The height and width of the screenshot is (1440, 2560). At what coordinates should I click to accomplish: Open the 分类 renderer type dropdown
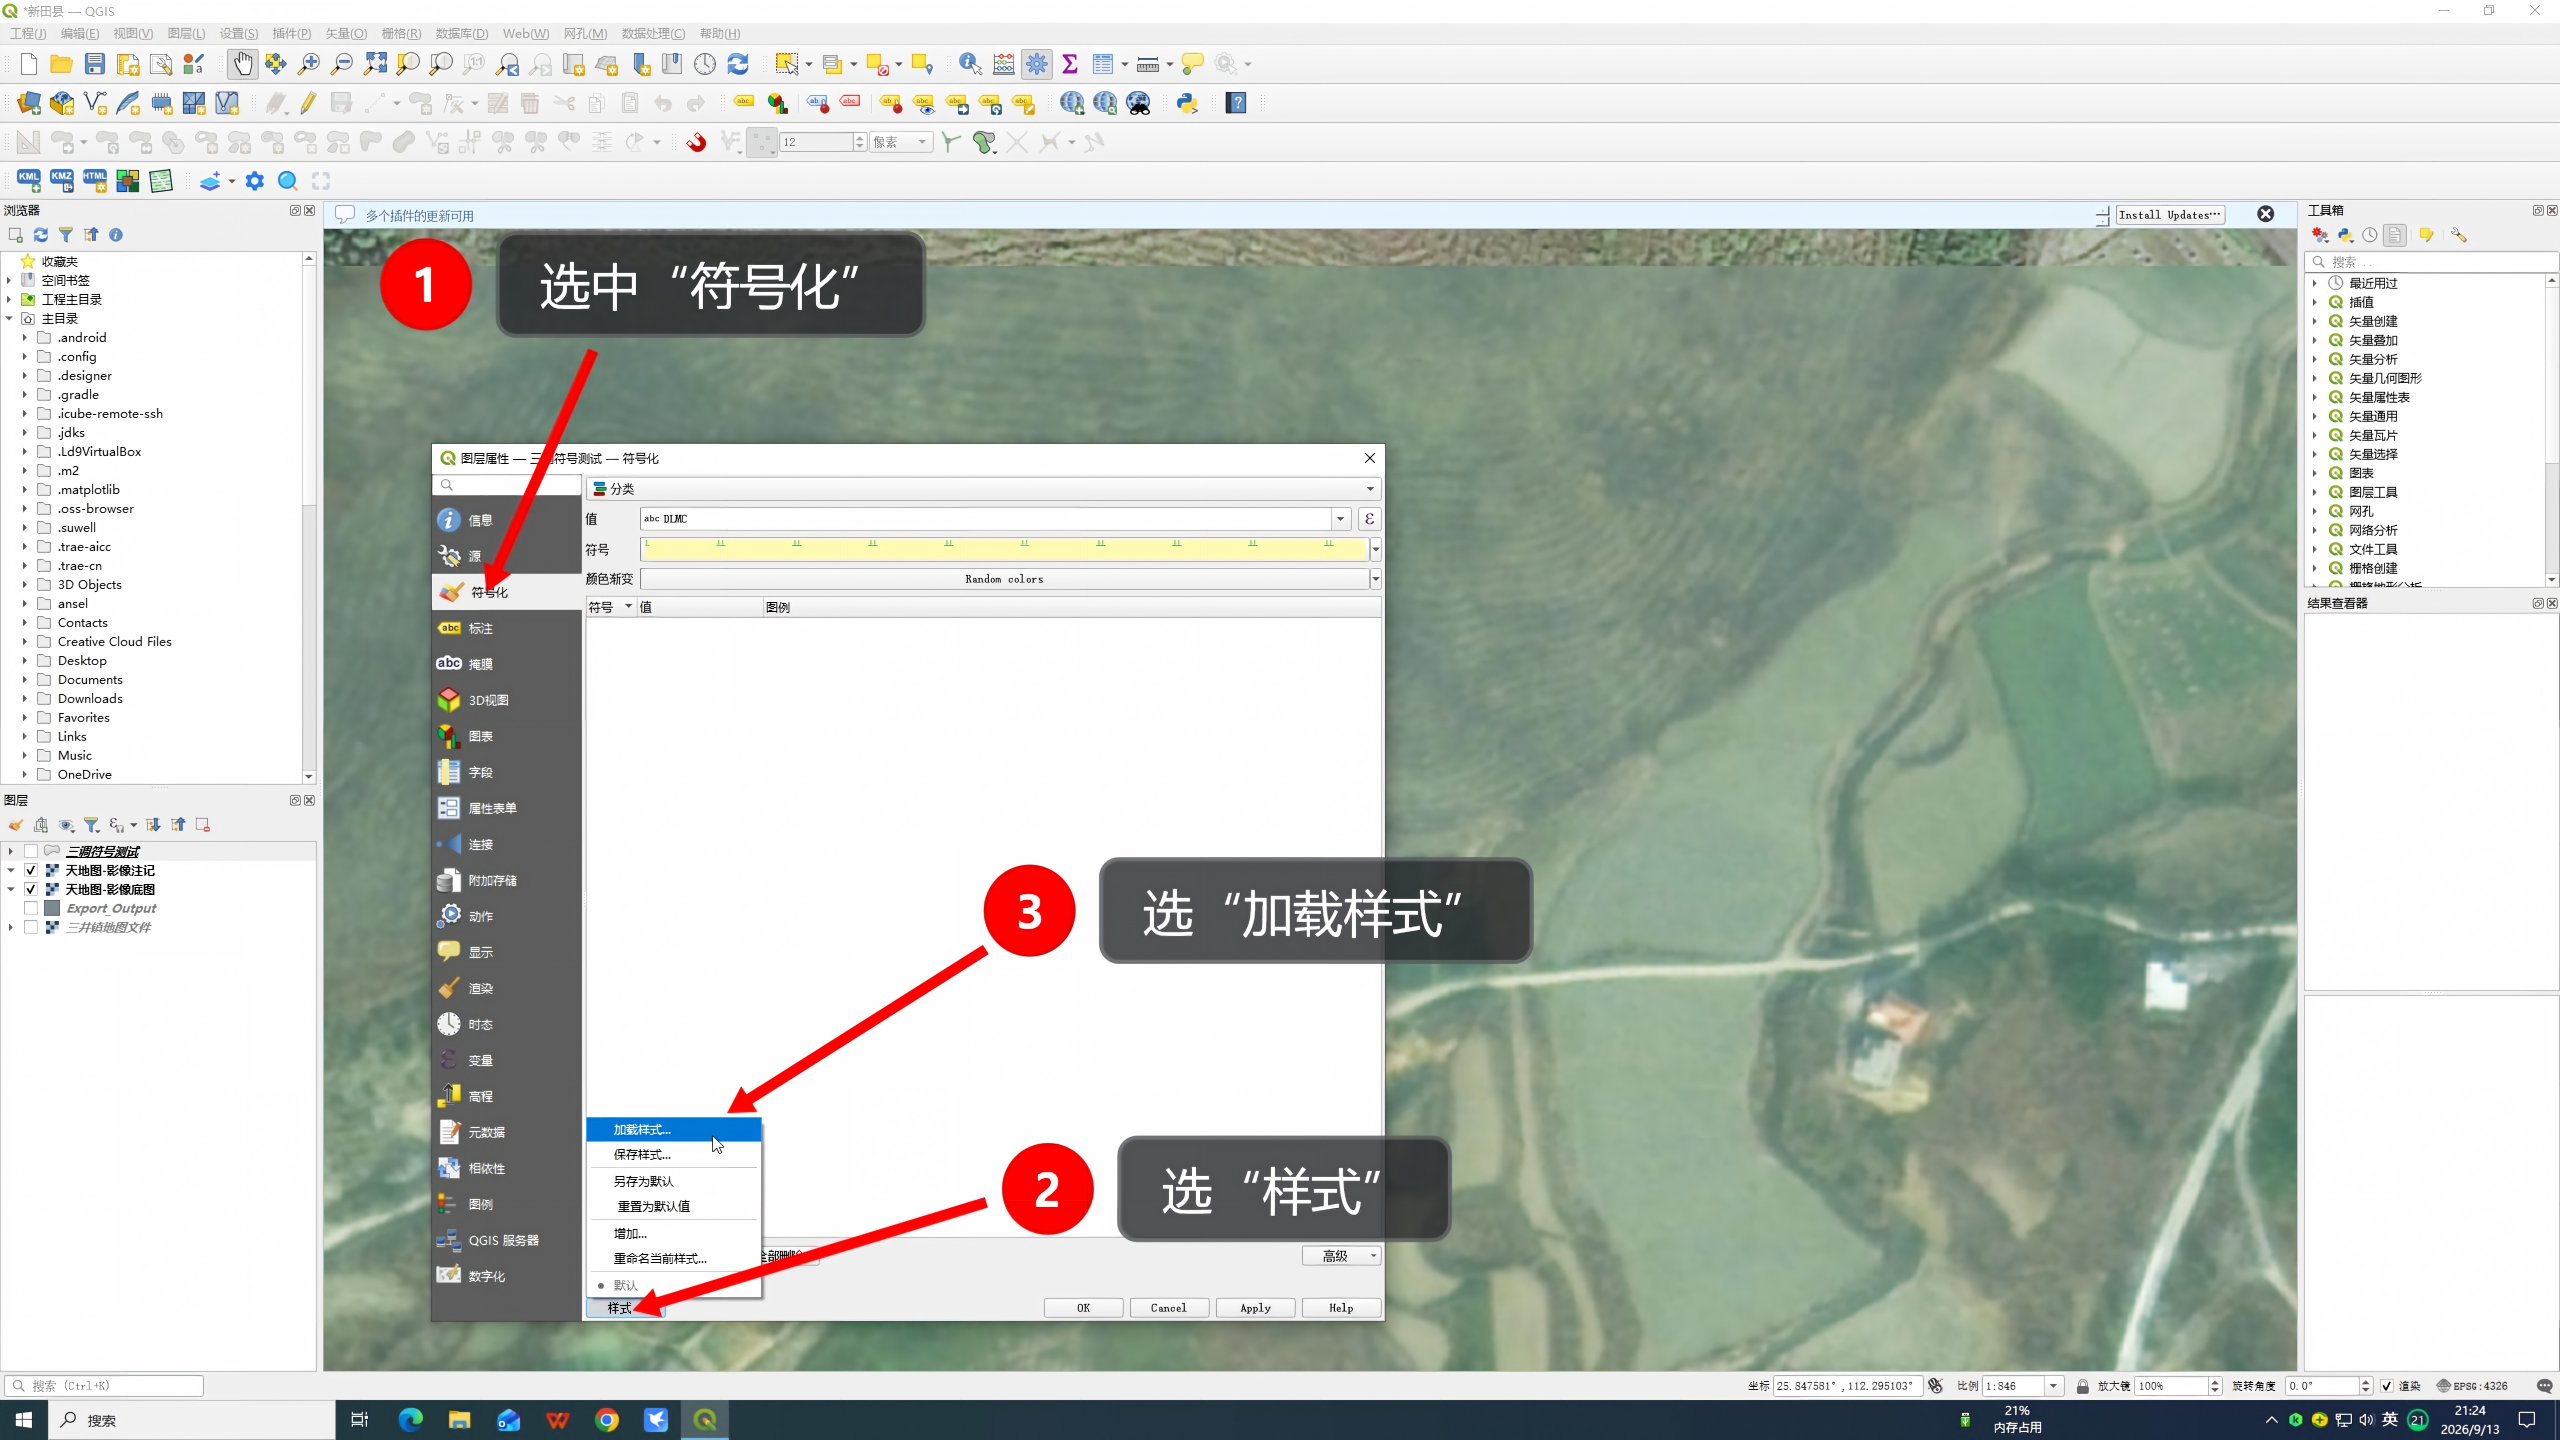click(984, 489)
